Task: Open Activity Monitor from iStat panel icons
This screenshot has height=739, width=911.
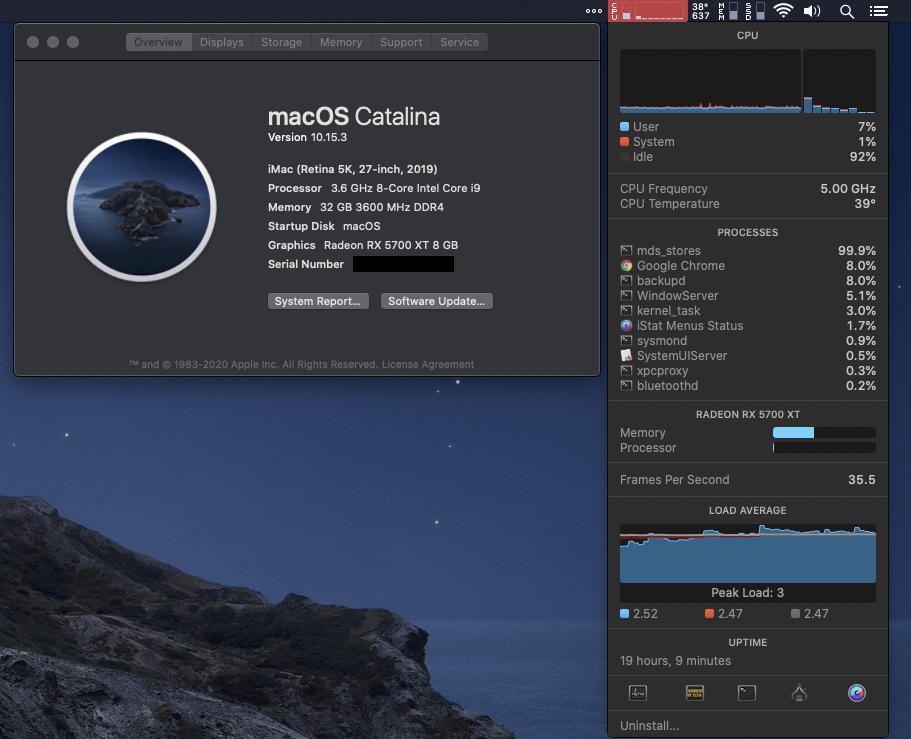Action: pyautogui.click(x=637, y=693)
